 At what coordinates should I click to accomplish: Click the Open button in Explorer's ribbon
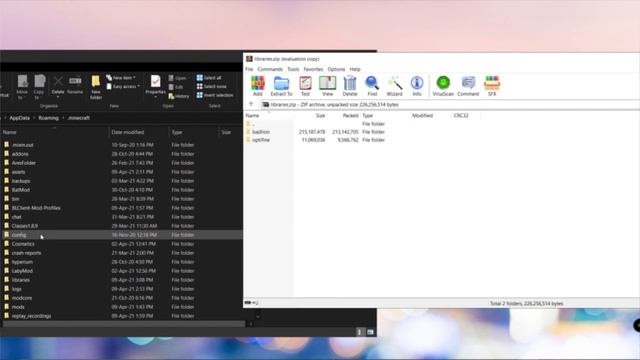pos(178,78)
